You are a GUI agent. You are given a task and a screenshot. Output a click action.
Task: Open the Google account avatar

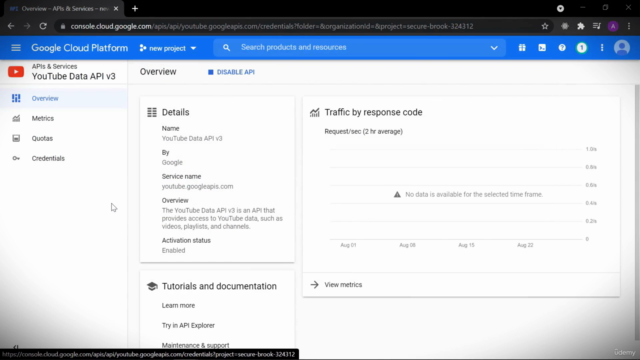click(x=622, y=48)
